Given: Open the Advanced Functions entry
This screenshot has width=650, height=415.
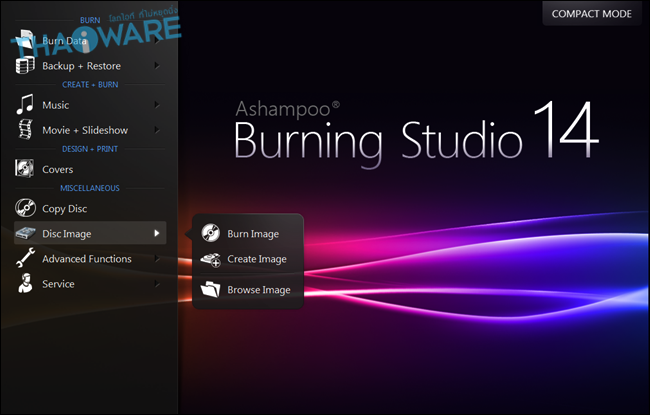Looking at the screenshot, I should pyautogui.click(x=90, y=259).
